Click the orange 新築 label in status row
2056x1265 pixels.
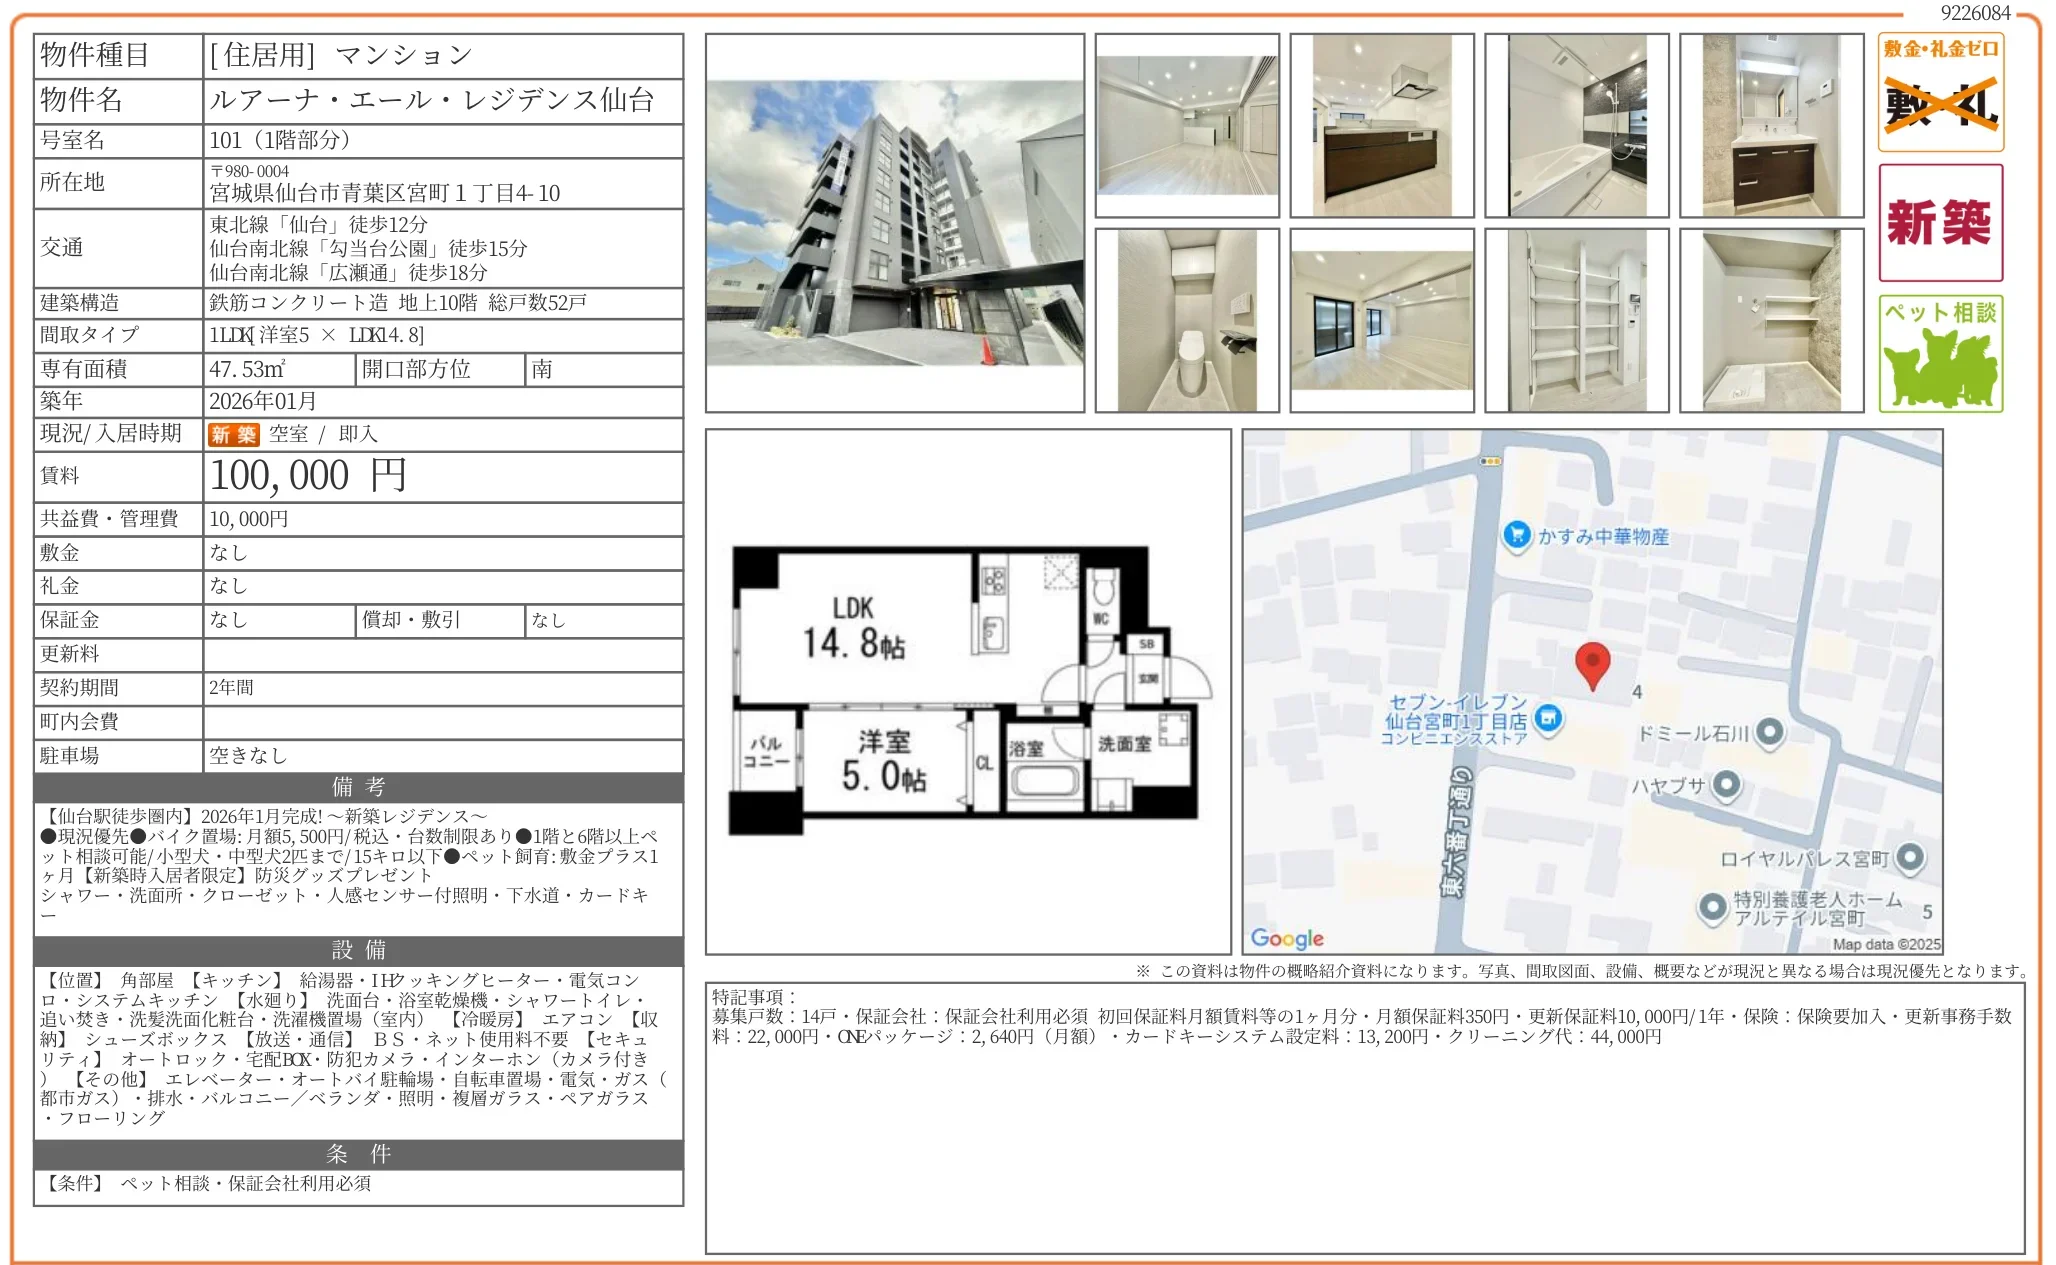[233, 435]
